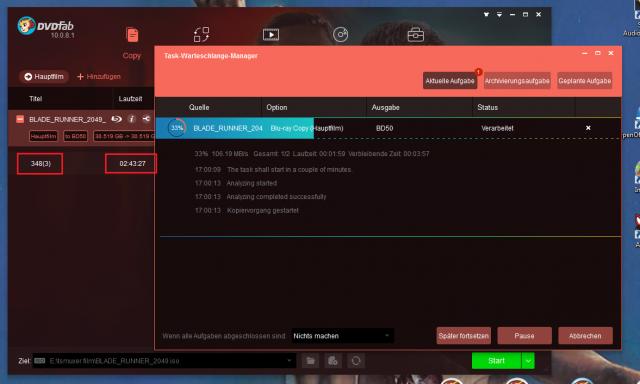Click the Verarbeitet status cell
The width and height of the screenshot is (640, 384).
(497, 128)
